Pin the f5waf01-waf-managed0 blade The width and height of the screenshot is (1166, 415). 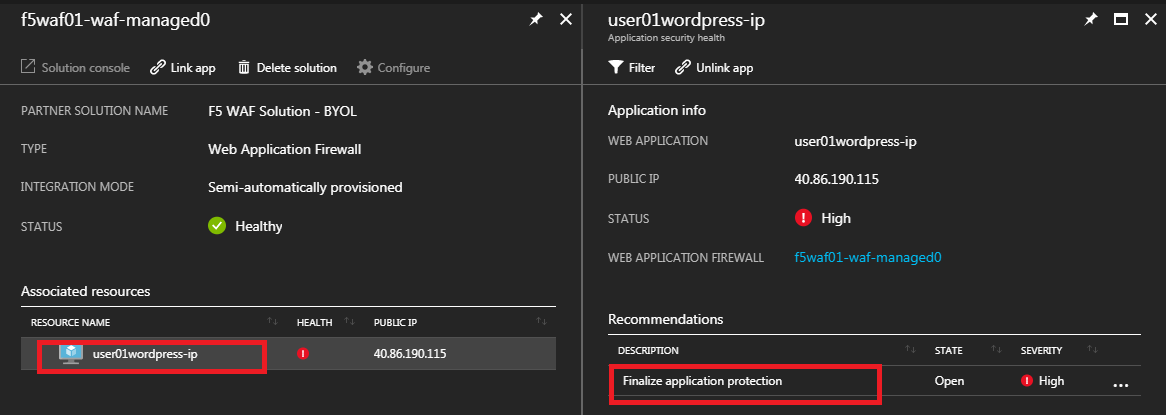tap(535, 20)
